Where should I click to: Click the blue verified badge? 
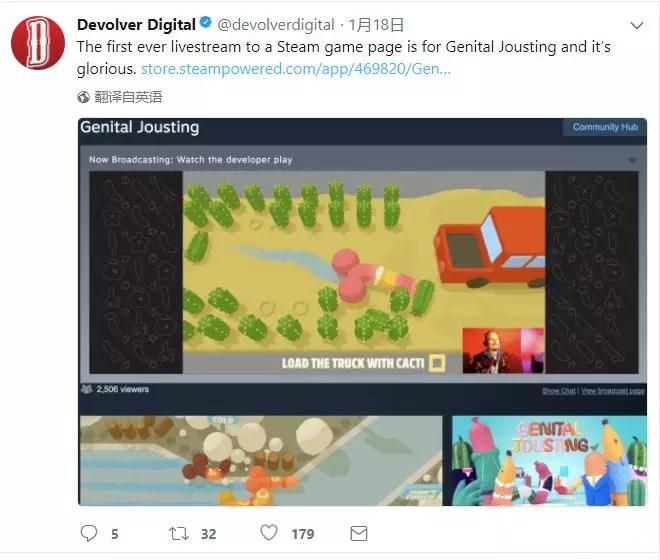click(x=205, y=23)
